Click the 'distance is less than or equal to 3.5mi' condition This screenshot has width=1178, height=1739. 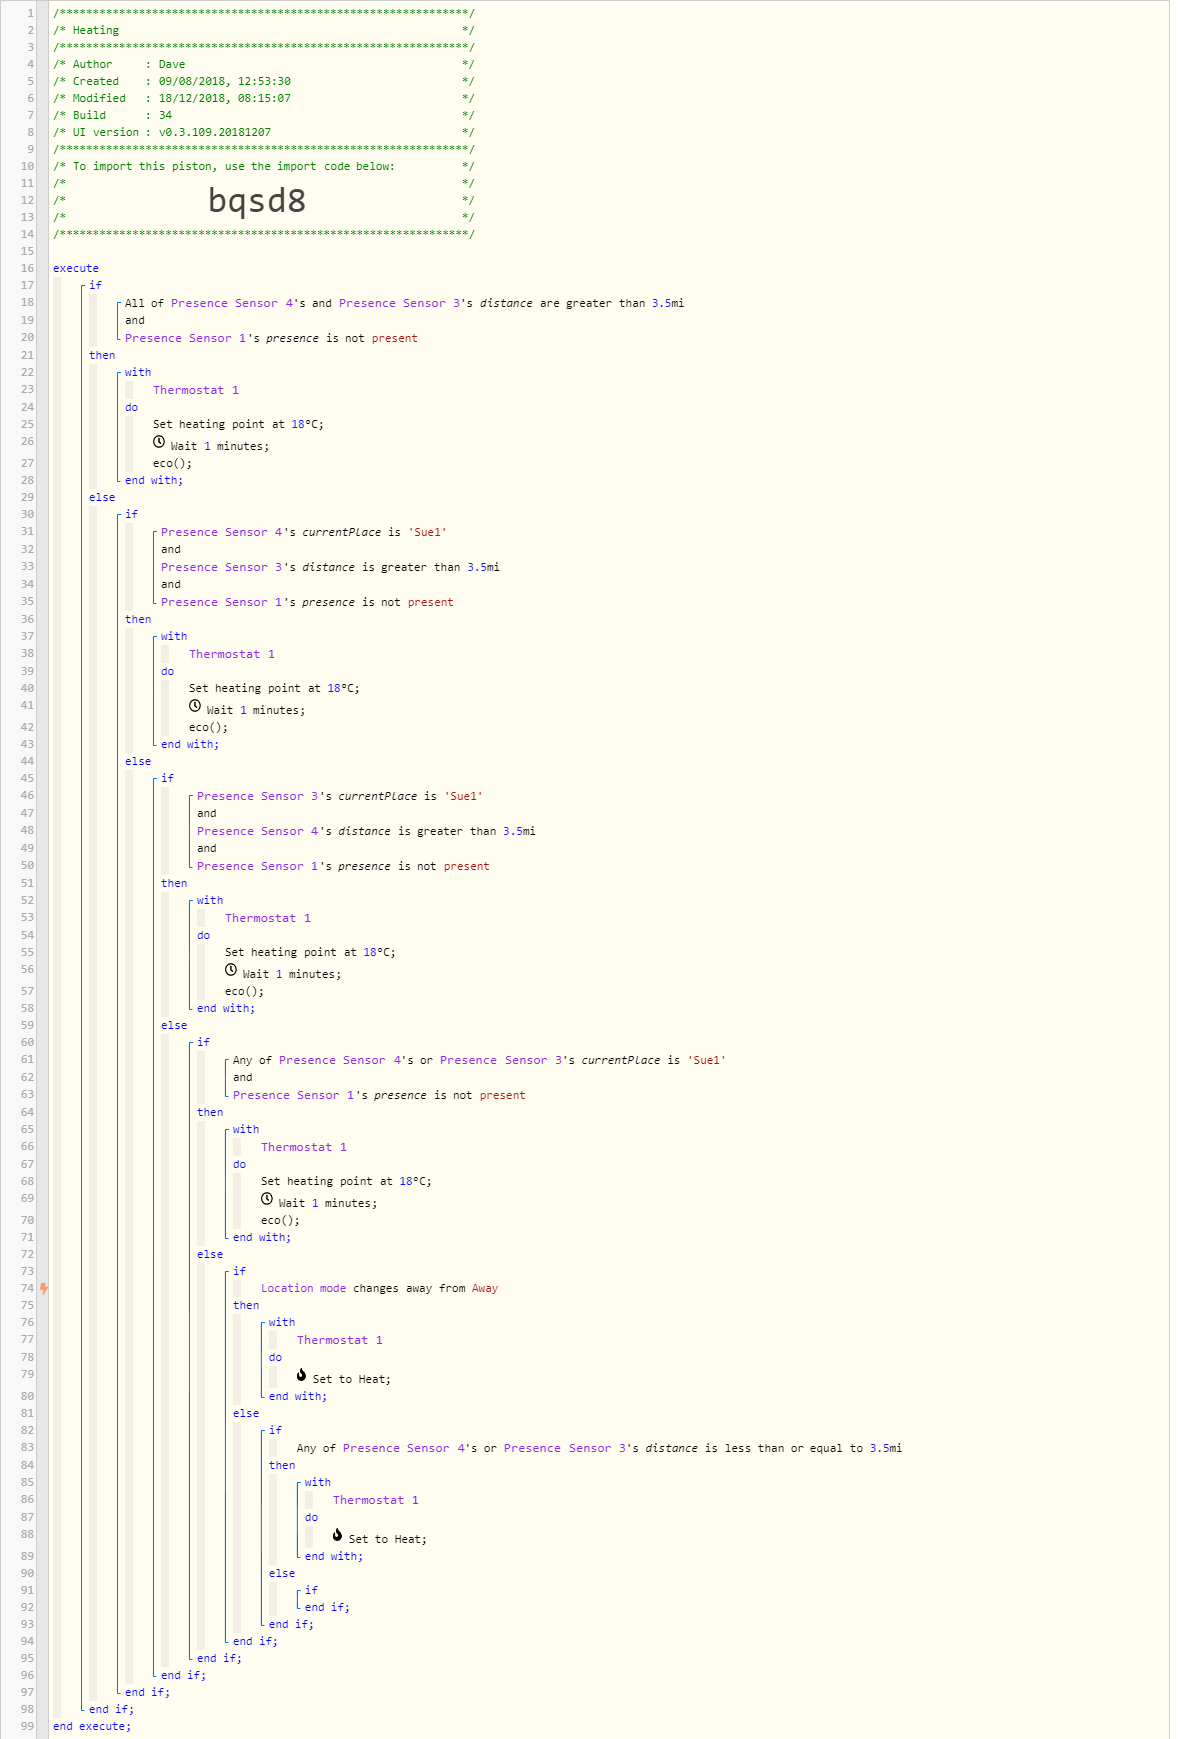tap(599, 1448)
